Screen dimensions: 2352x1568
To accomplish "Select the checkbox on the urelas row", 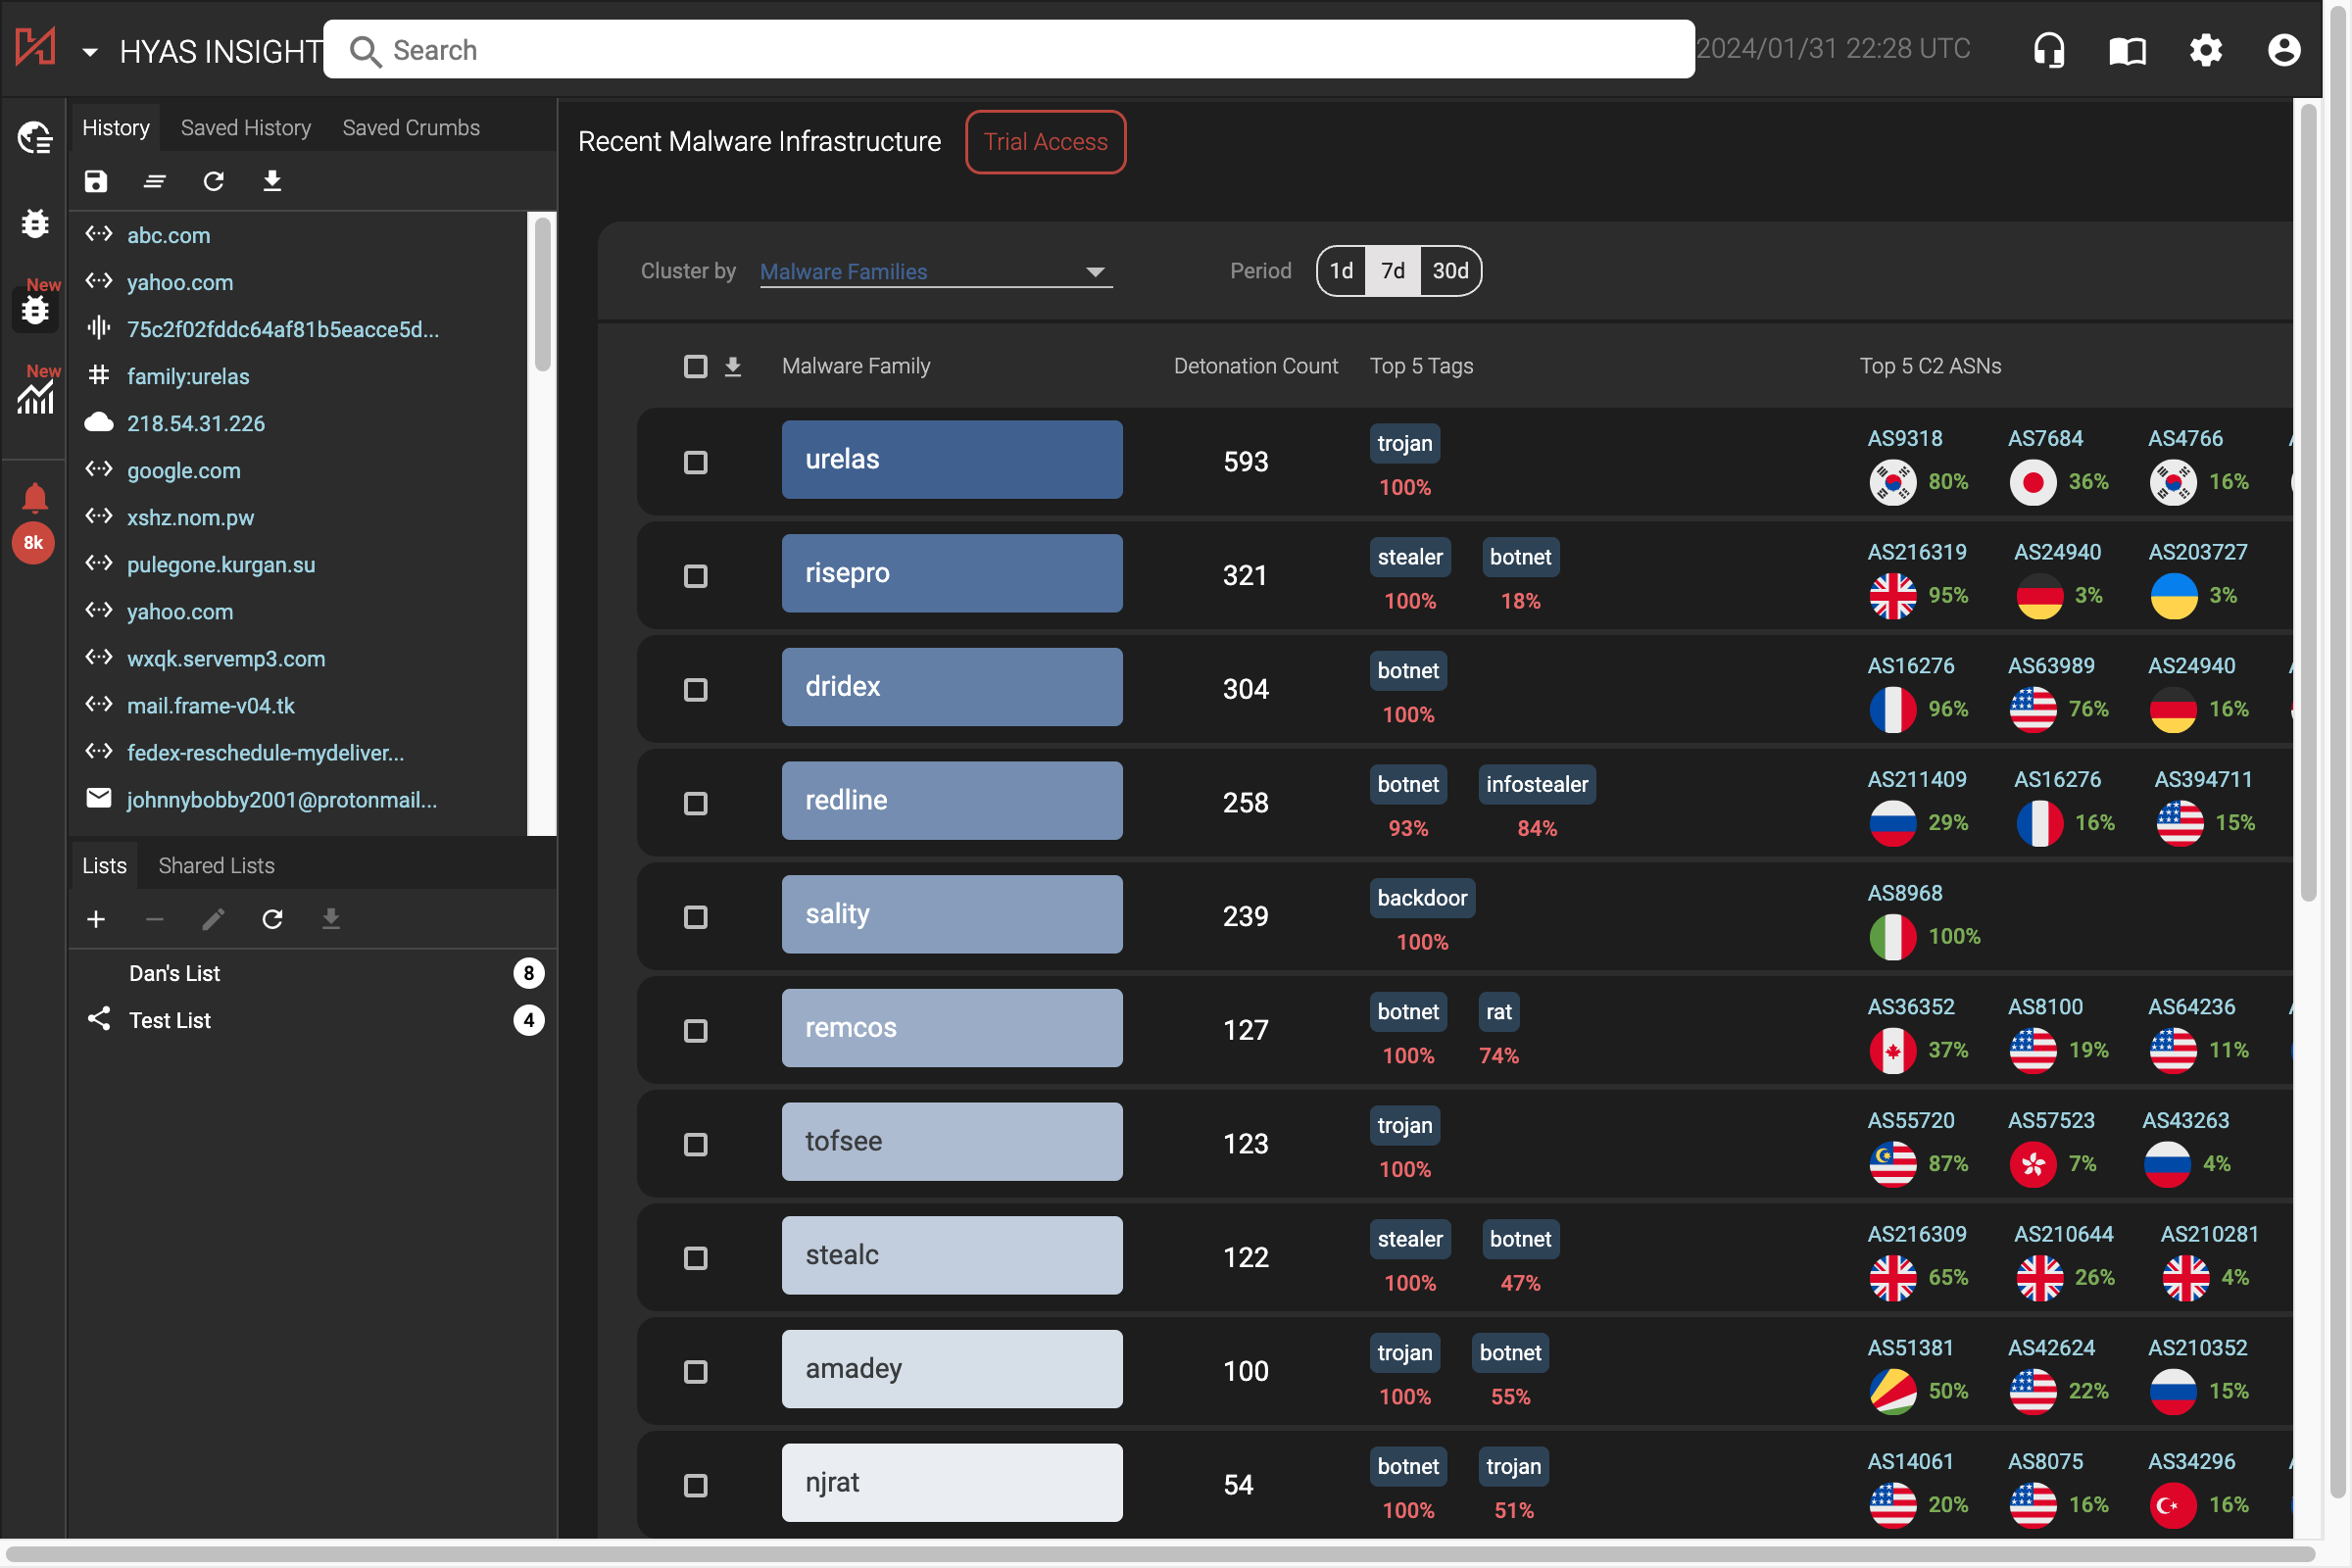I will 695,462.
